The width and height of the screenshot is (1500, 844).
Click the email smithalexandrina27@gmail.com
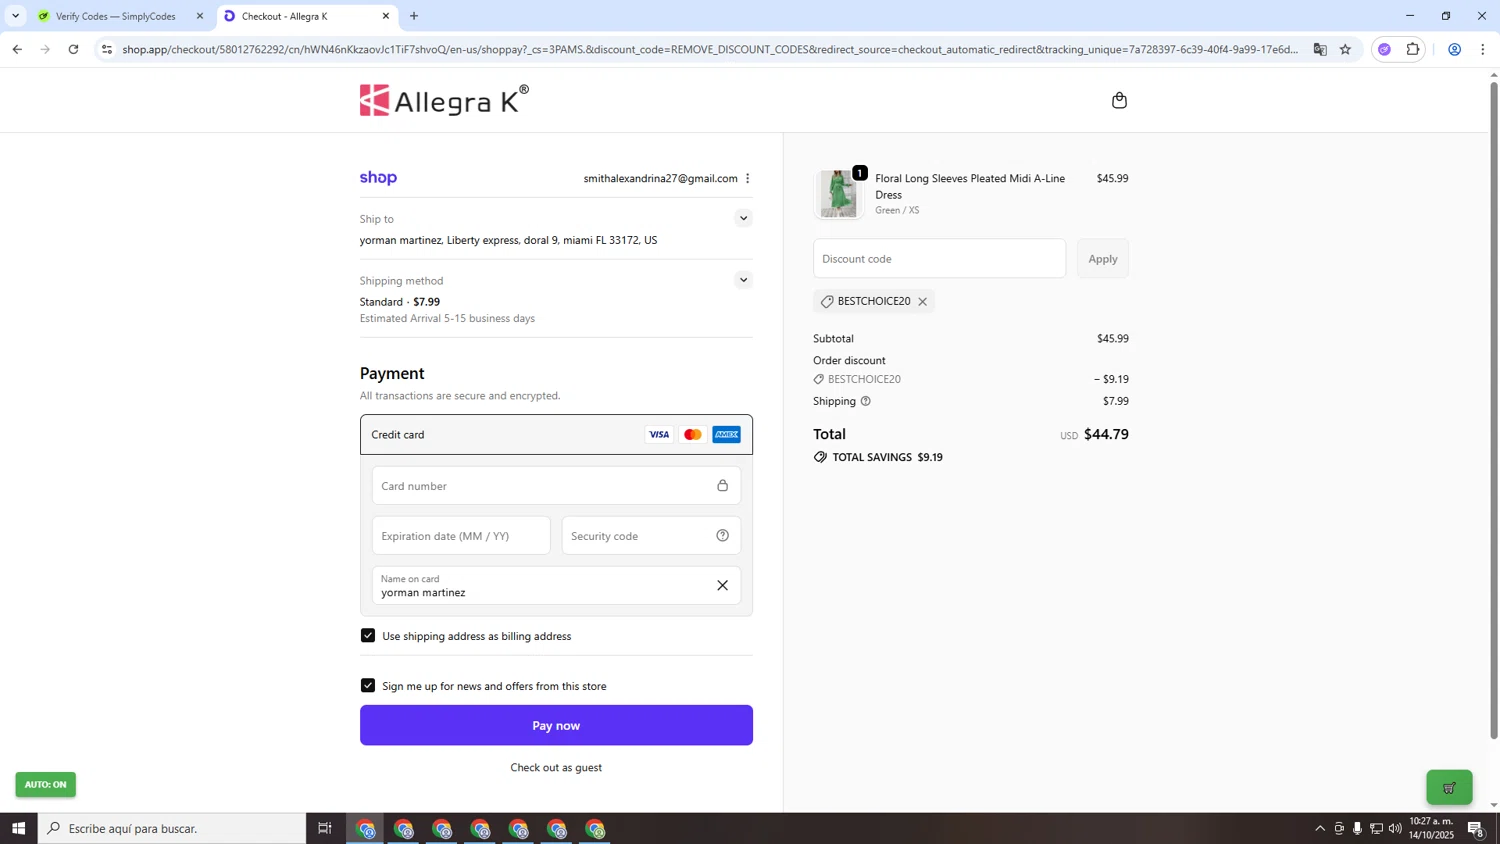point(660,179)
